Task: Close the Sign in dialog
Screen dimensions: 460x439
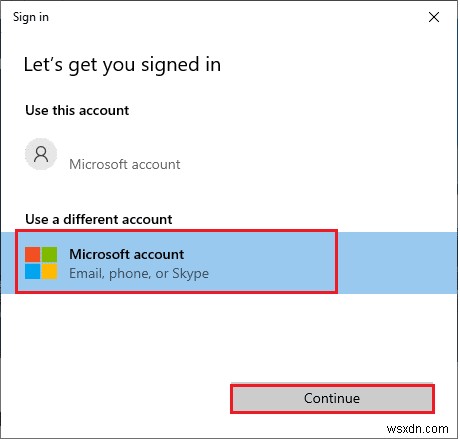Action: tap(434, 17)
